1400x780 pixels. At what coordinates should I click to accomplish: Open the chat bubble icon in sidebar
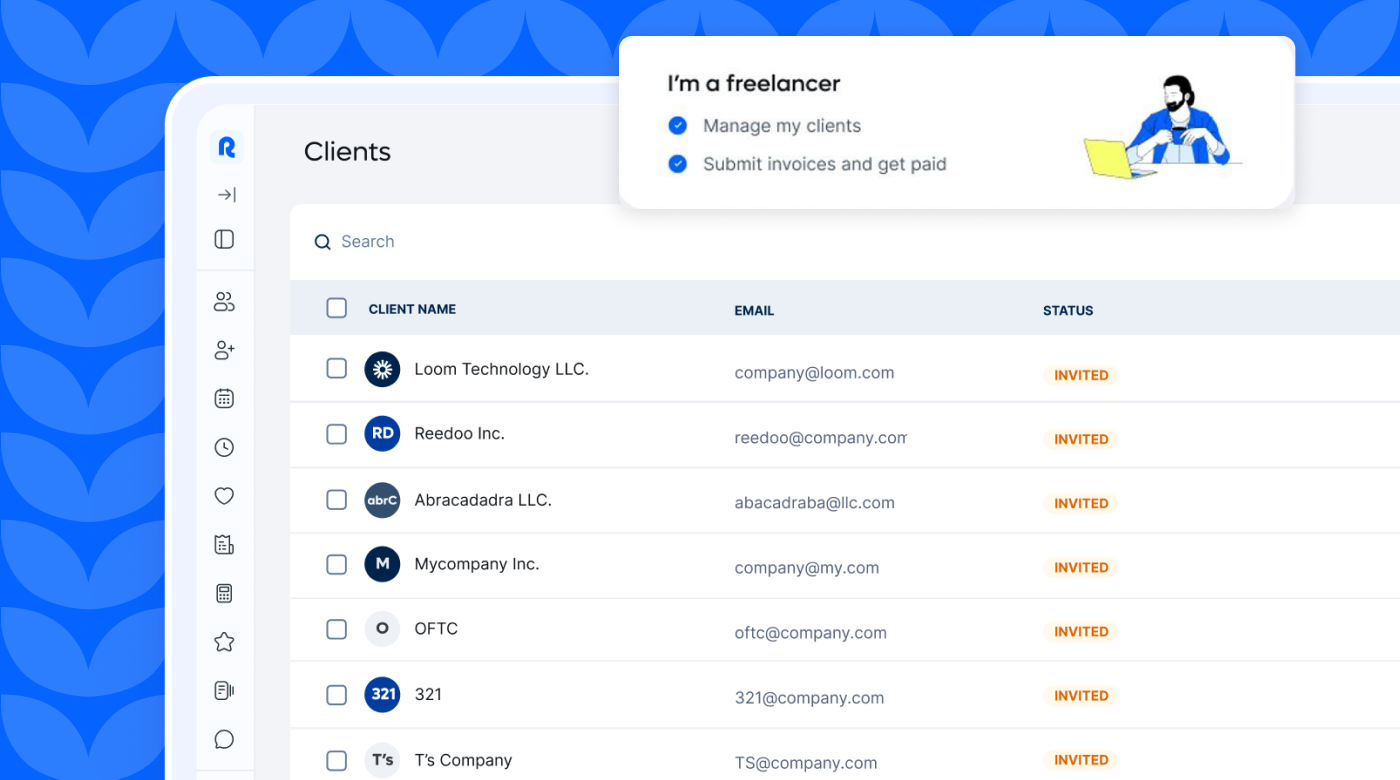tap(223, 739)
